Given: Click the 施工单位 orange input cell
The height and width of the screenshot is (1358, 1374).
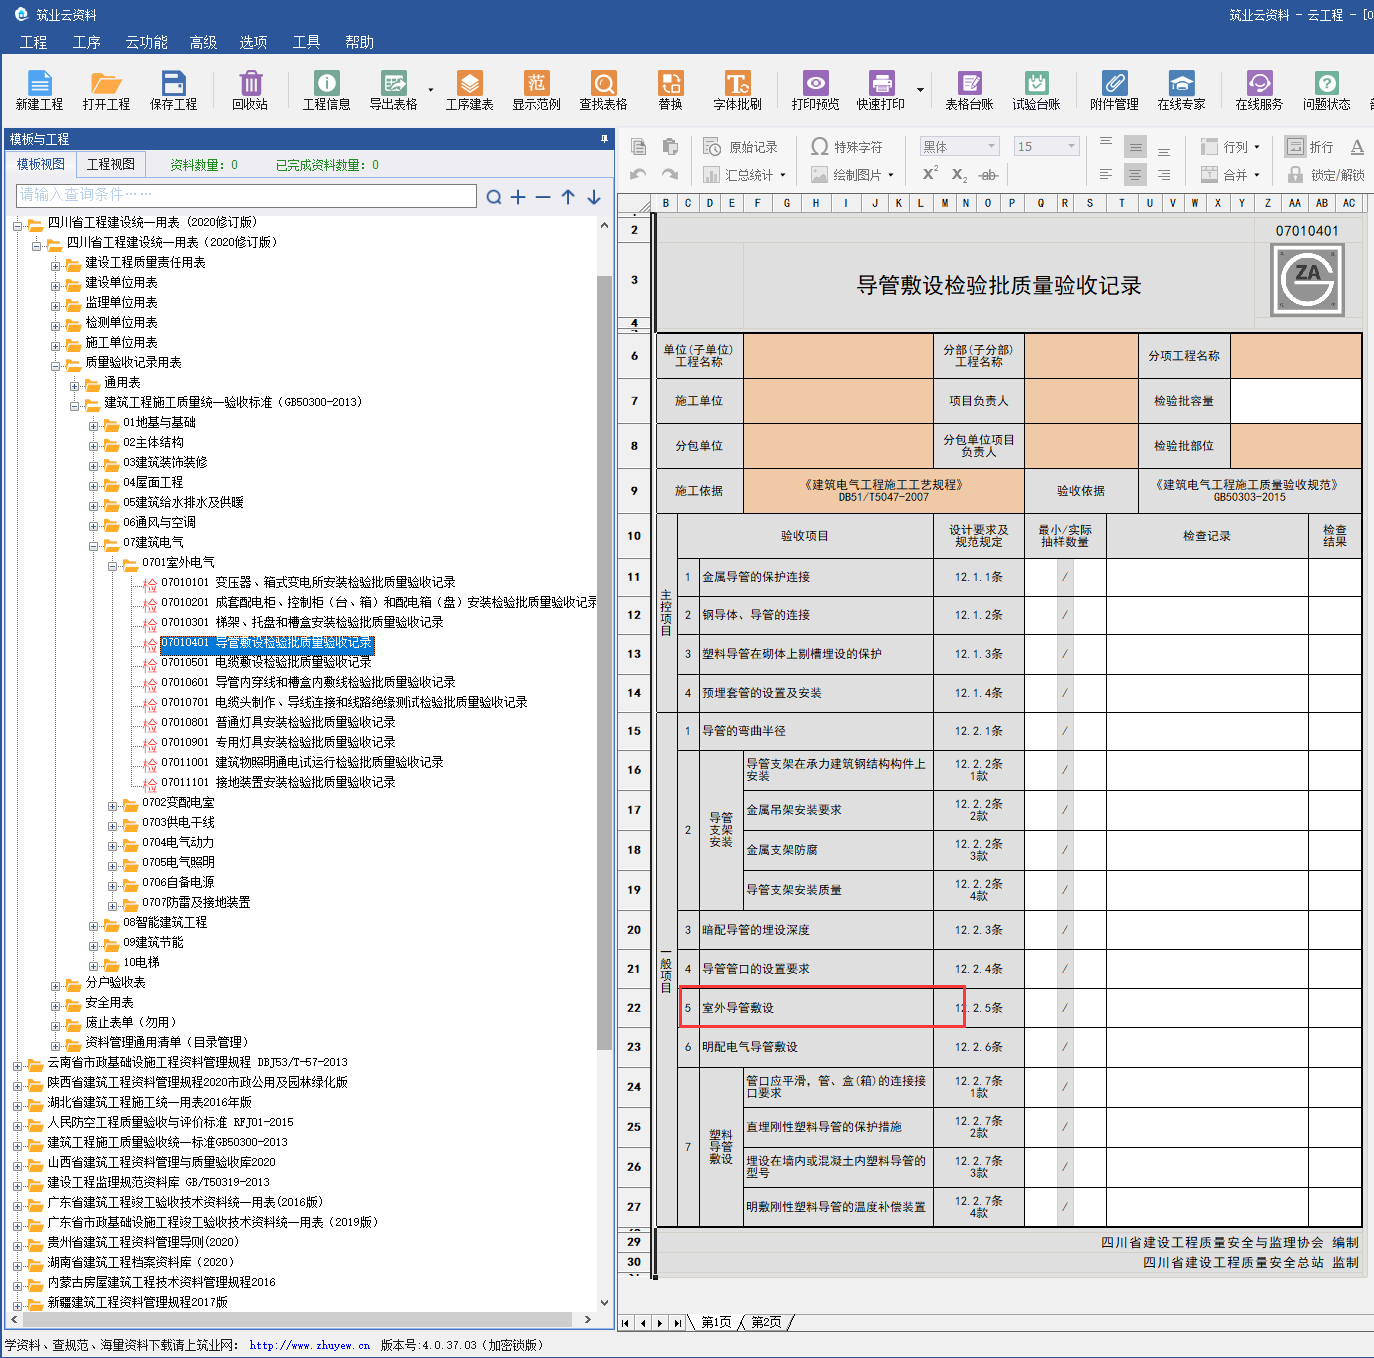Looking at the screenshot, I should point(838,400).
